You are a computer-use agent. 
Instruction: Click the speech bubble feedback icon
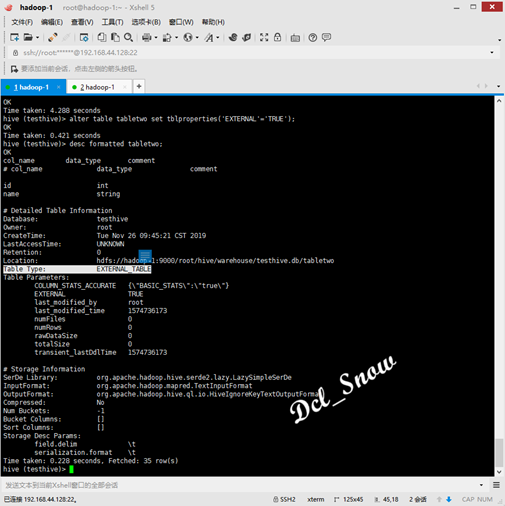pyautogui.click(x=326, y=37)
